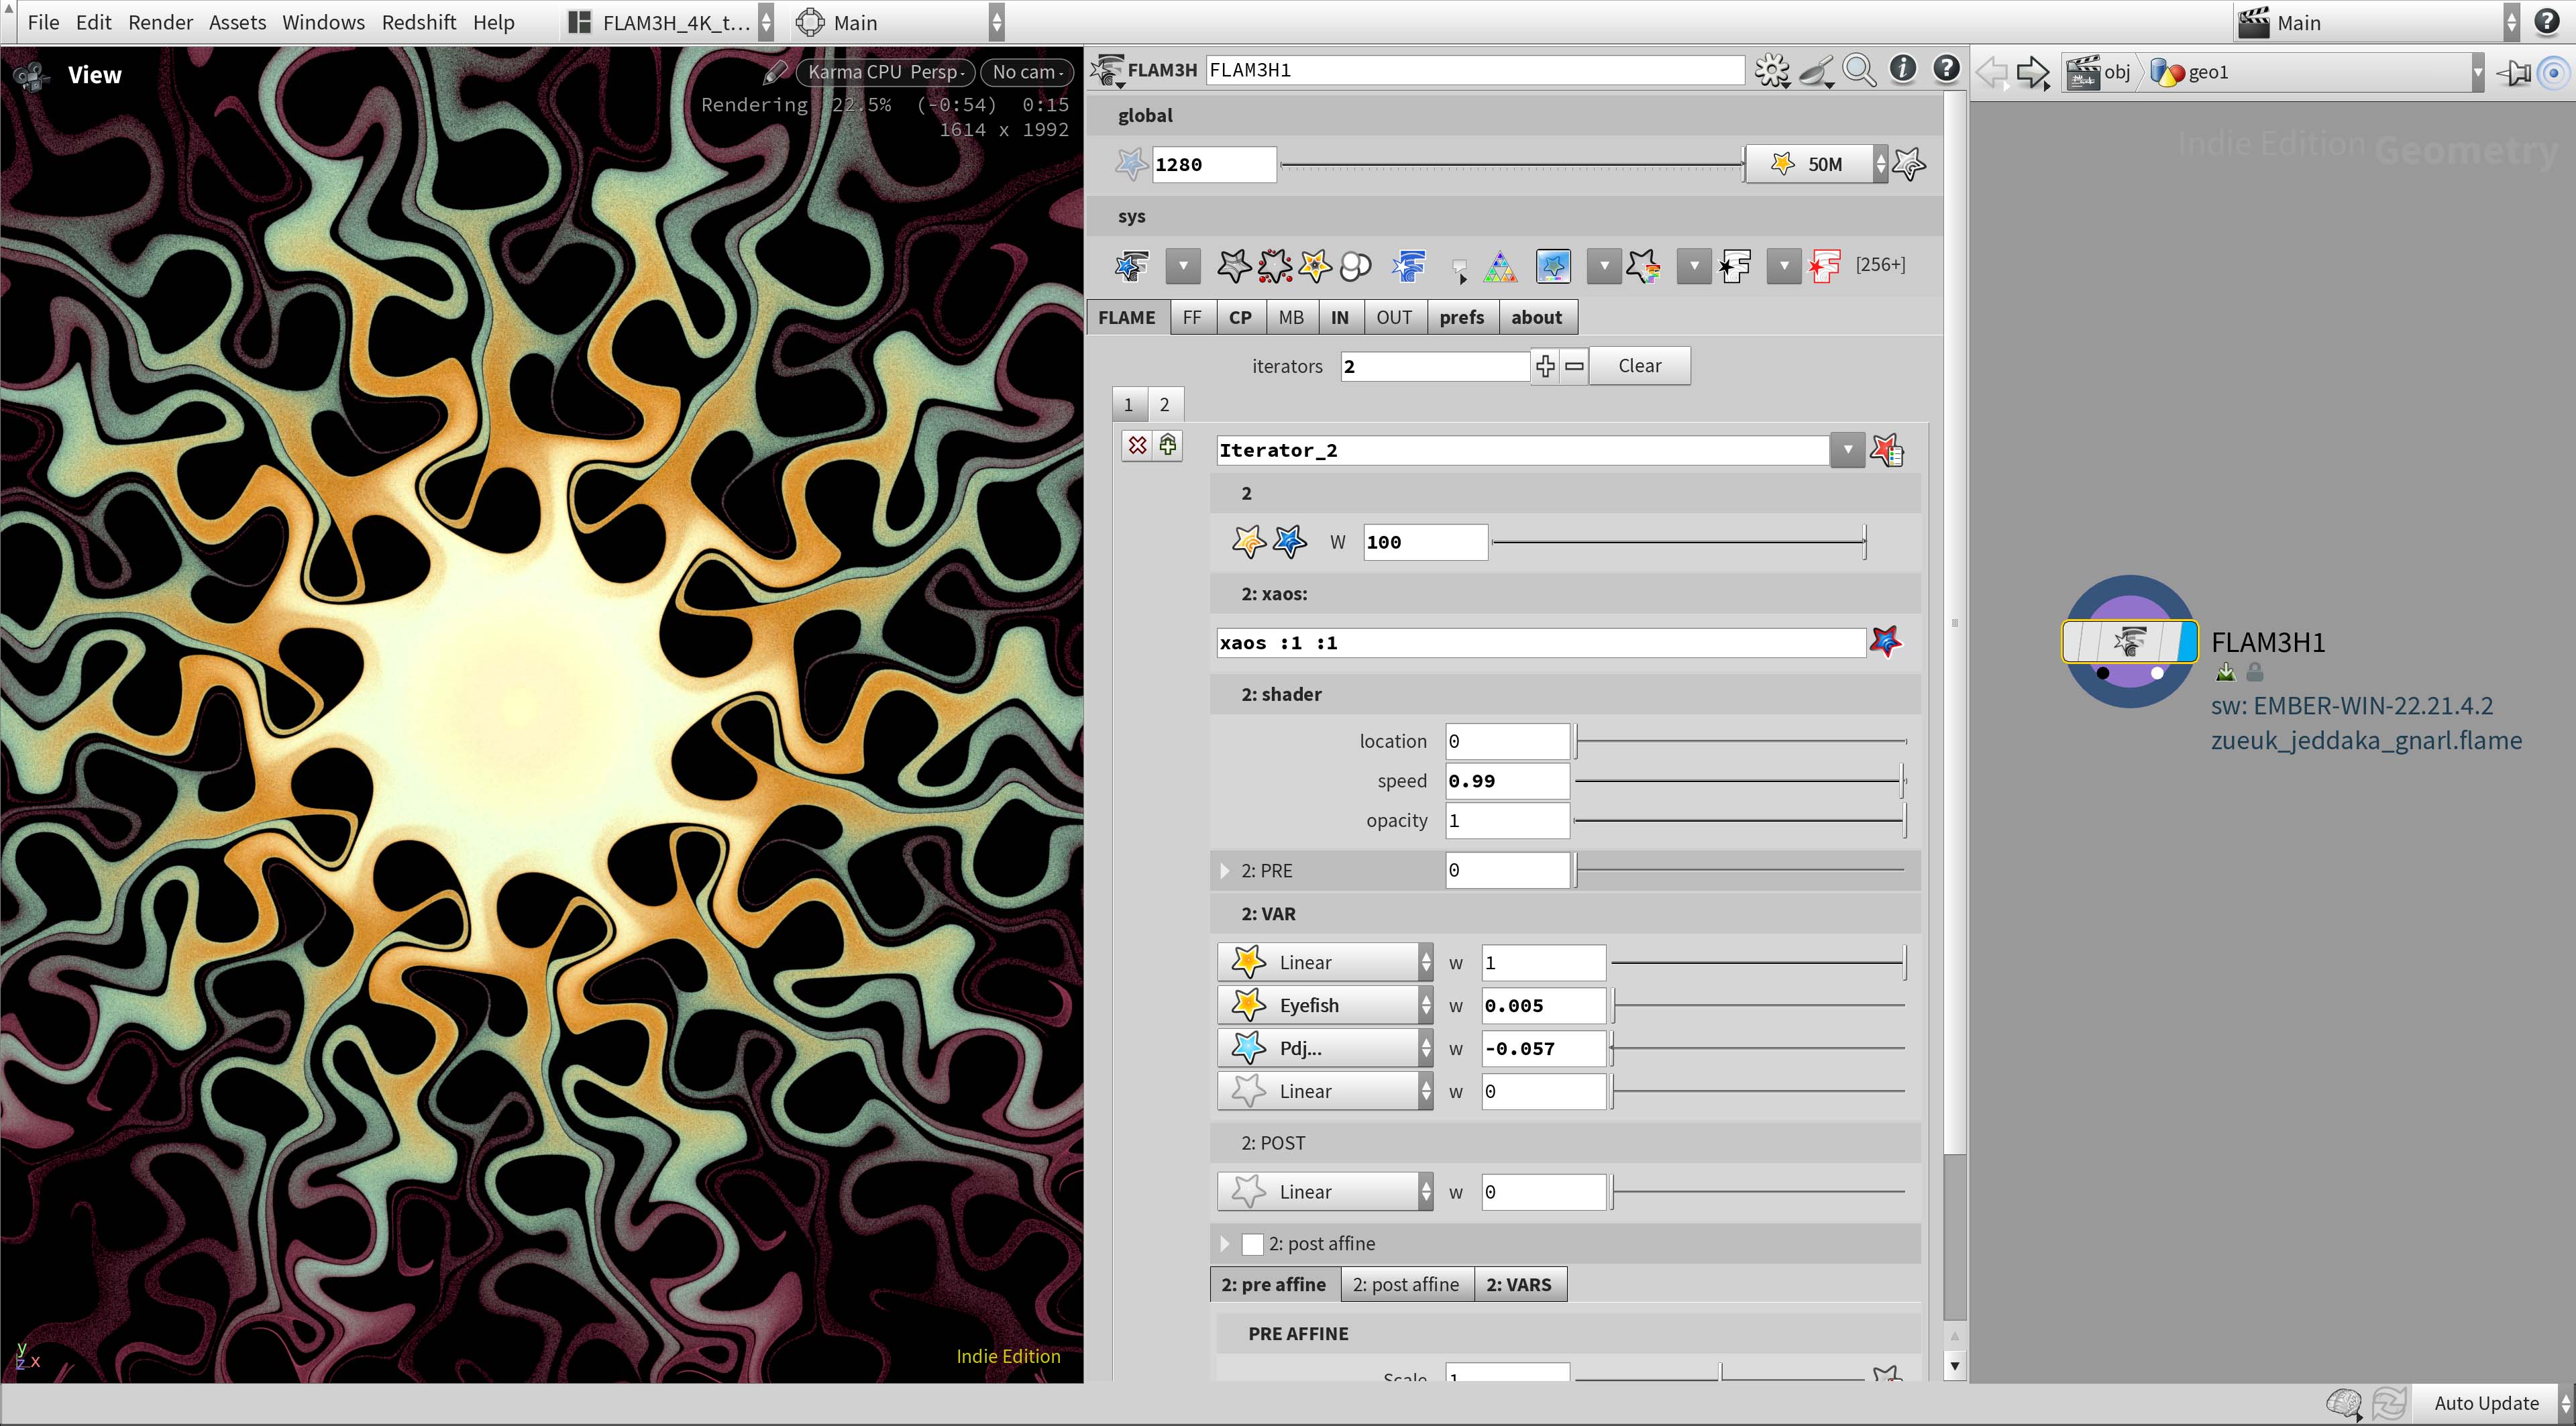Open the Iterator_2 name dropdown arrow
This screenshot has height=1426, width=2576.
click(x=1847, y=450)
